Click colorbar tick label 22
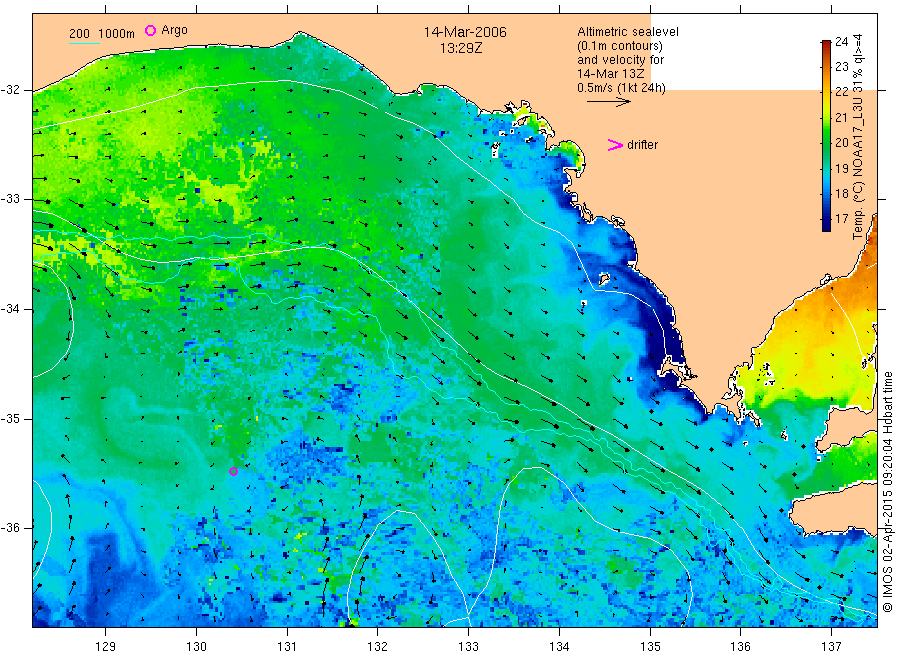The width and height of the screenshot is (900, 660). tap(841, 92)
